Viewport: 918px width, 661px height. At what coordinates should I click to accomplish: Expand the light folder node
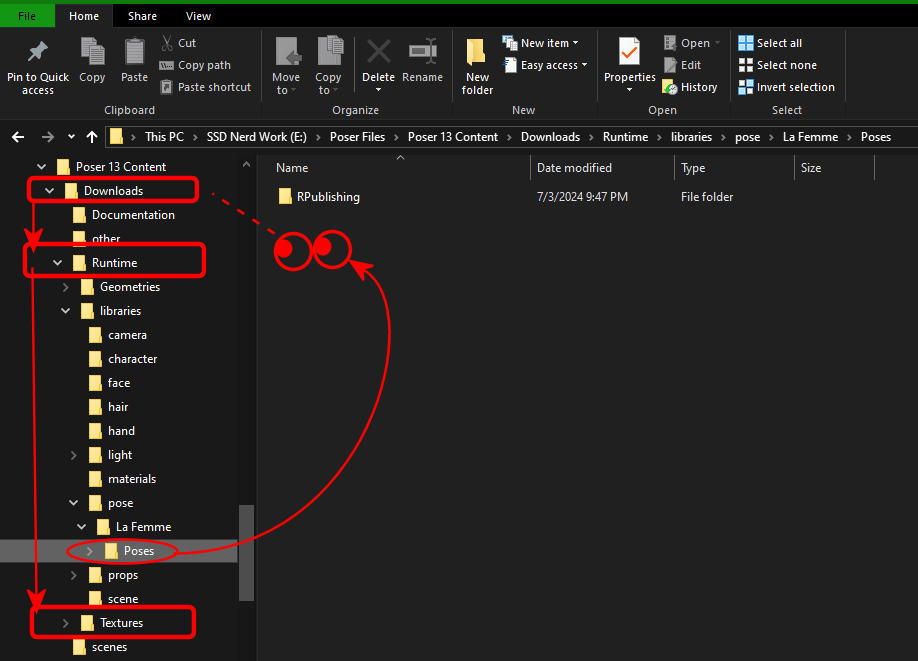[x=74, y=455]
